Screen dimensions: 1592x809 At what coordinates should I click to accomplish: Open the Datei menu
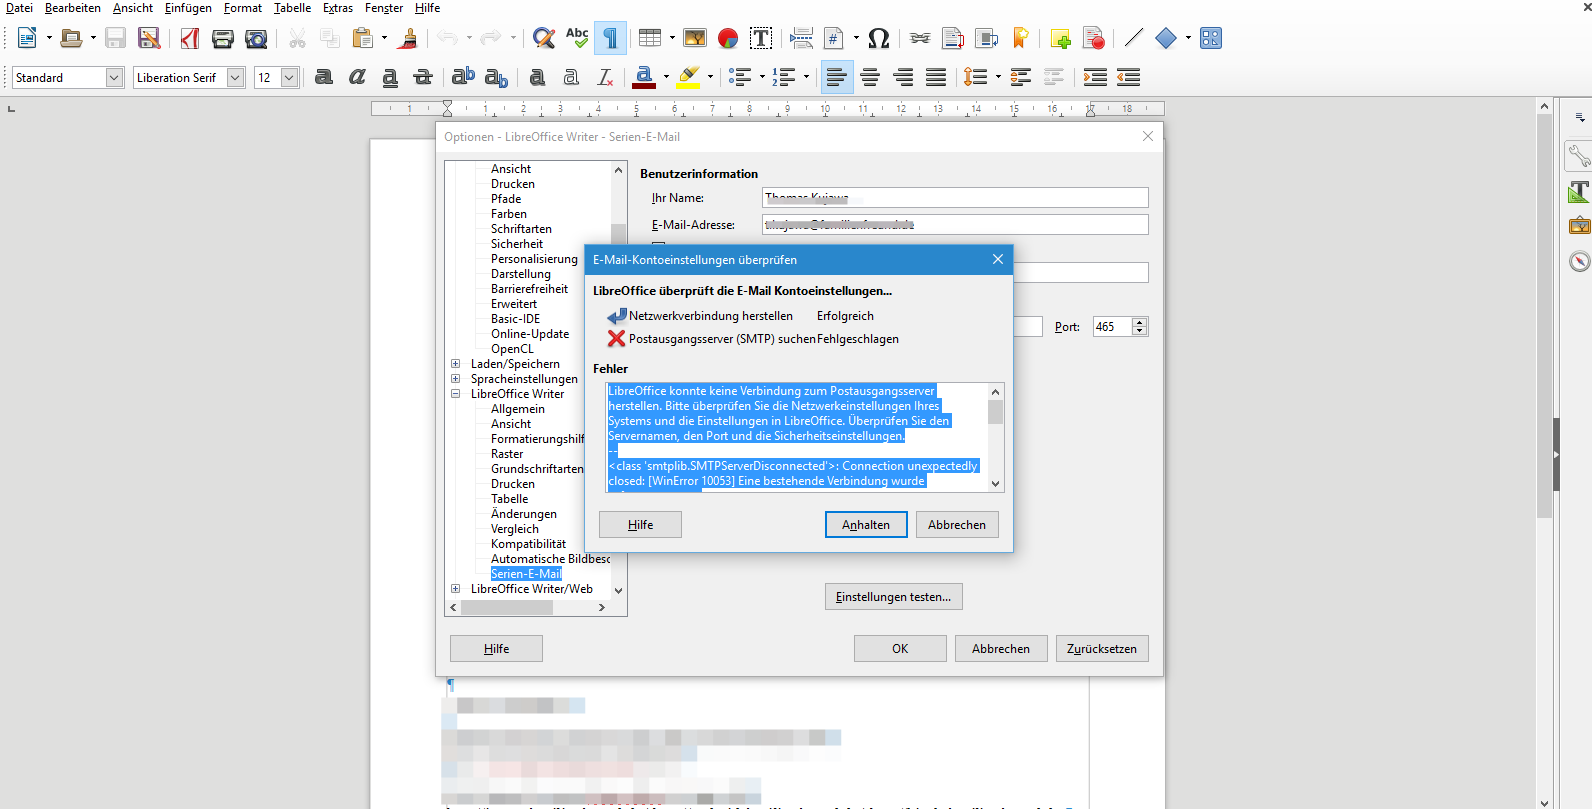click(x=19, y=8)
